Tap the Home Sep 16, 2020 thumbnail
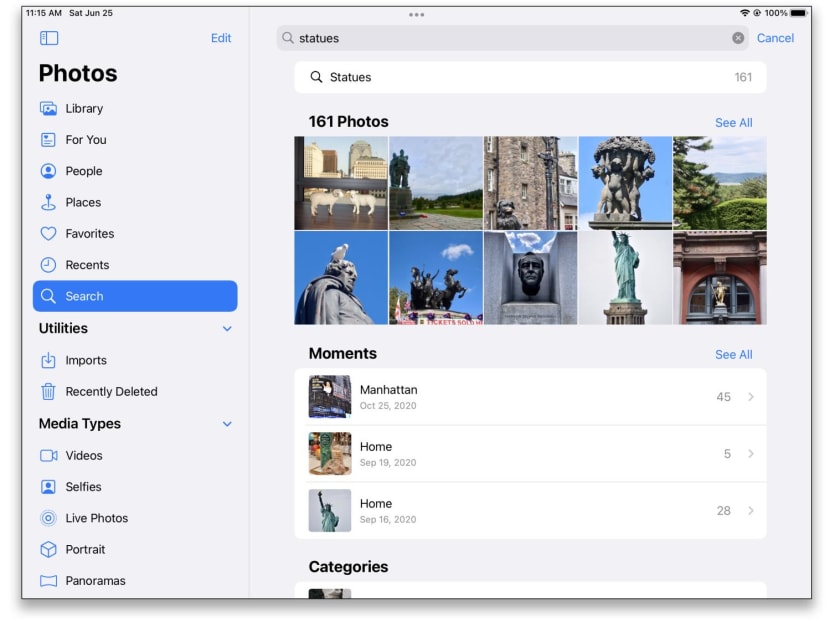The width and height of the screenshot is (830, 622). pos(330,511)
